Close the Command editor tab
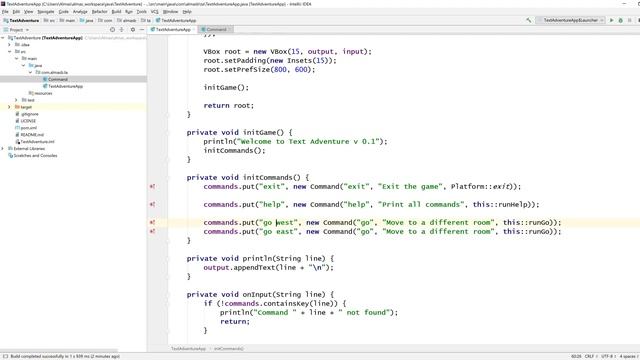This screenshot has height=360, width=640. tap(229, 29)
